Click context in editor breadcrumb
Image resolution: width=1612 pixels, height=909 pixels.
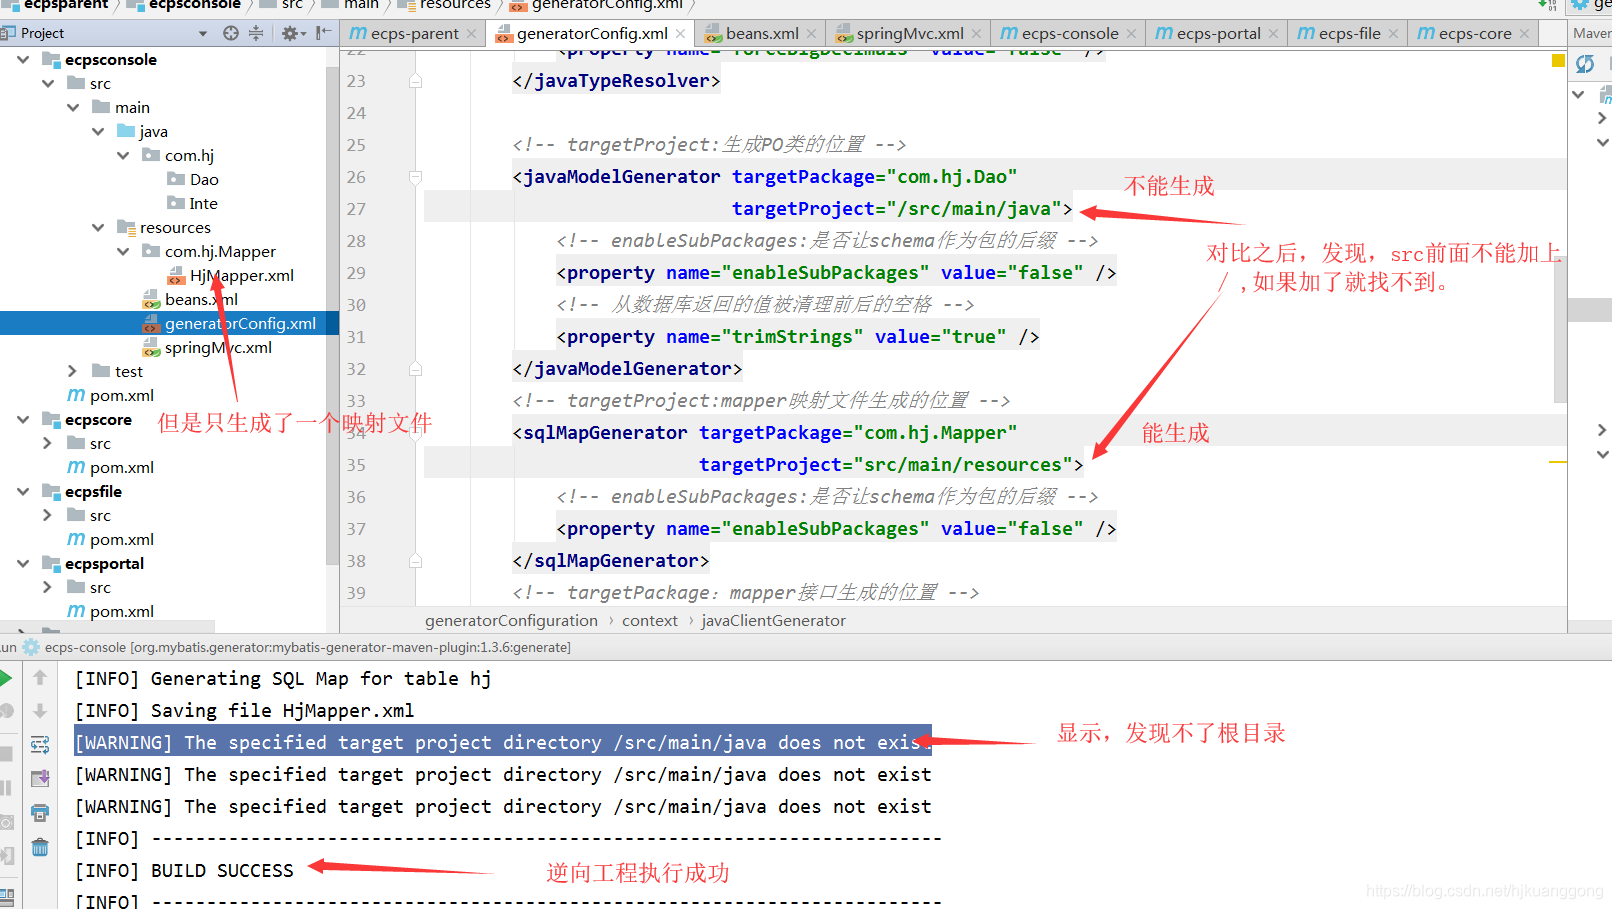[650, 621]
